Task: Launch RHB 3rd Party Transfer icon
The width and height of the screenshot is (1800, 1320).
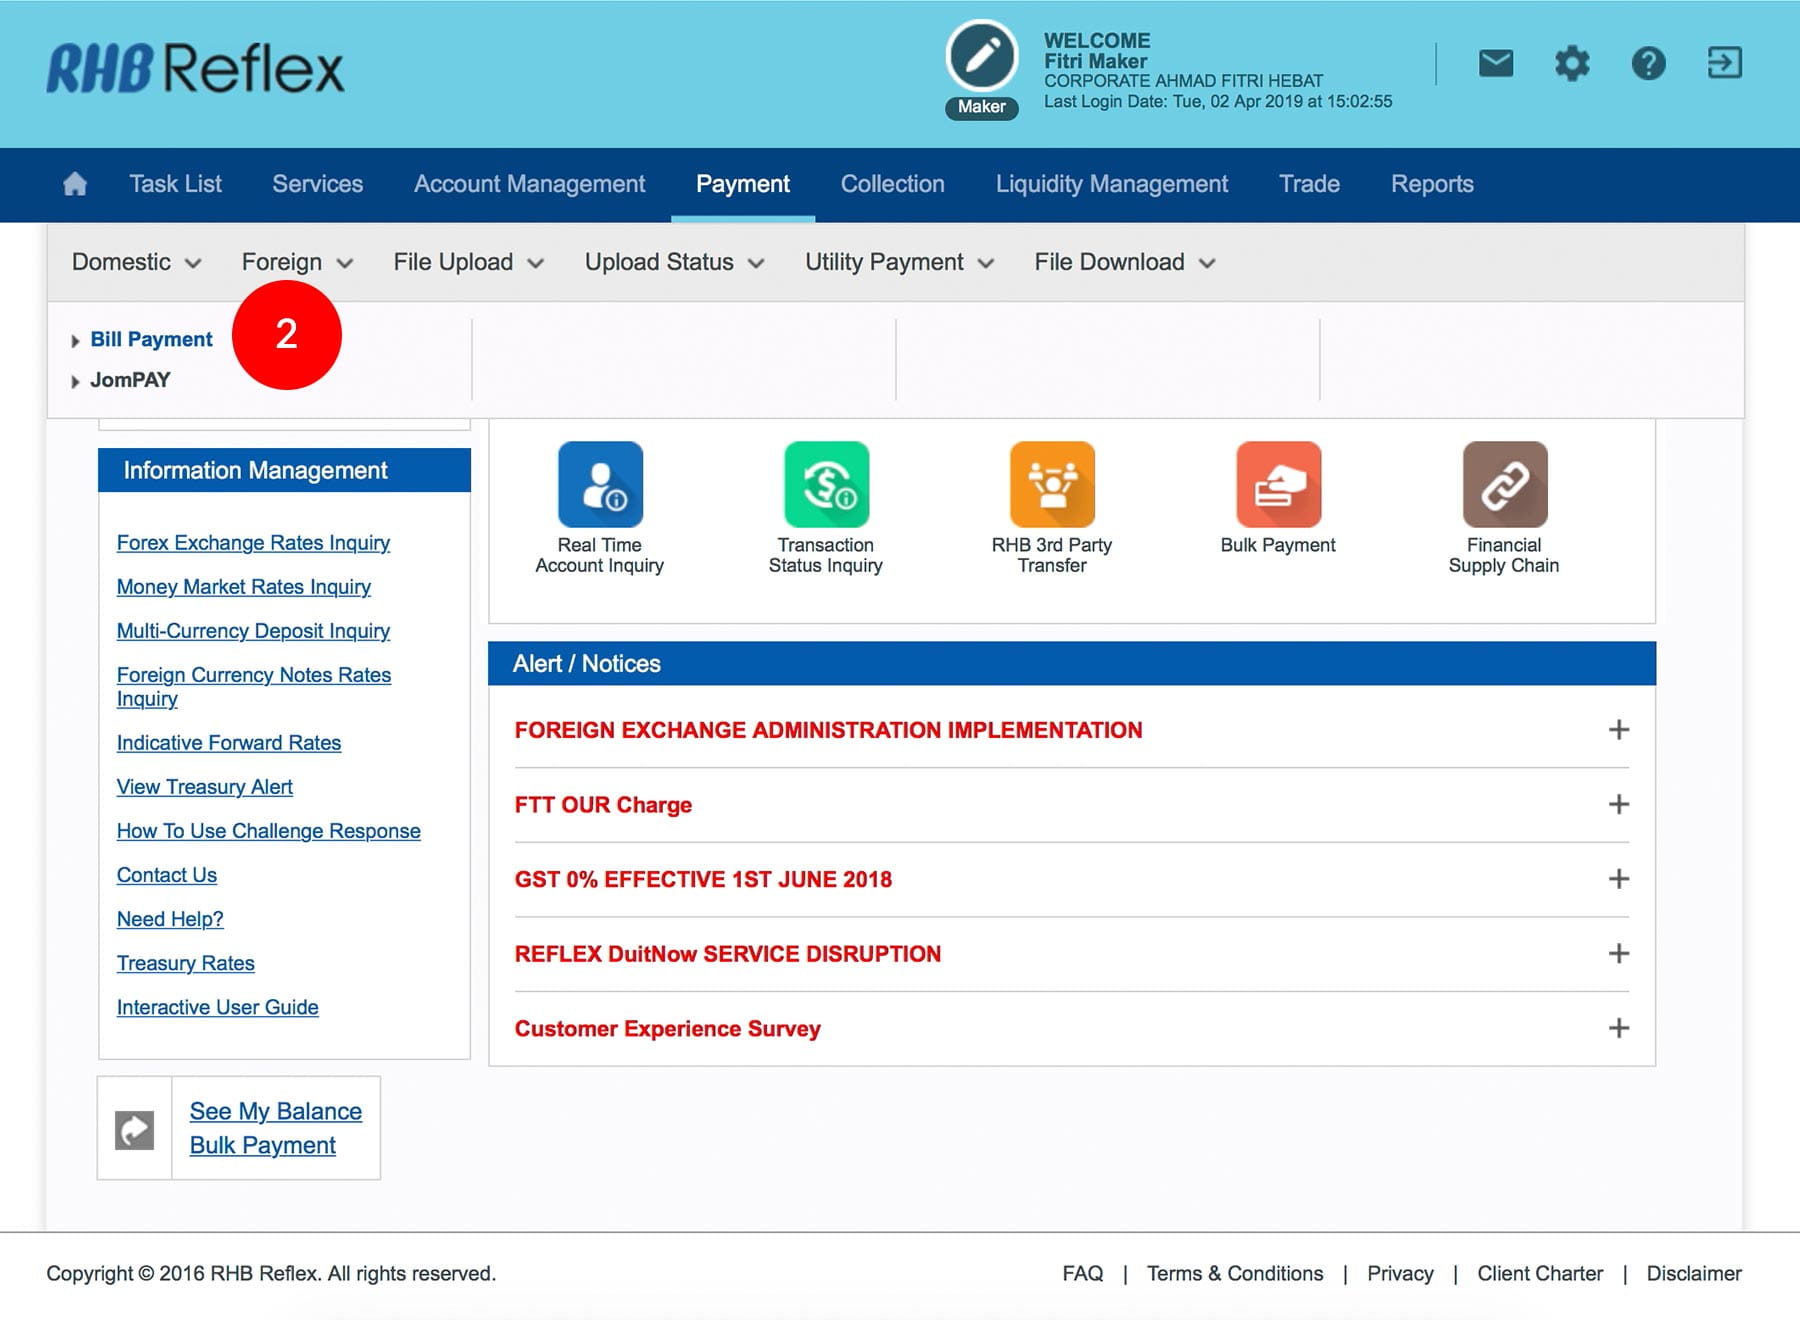Action: pos(1052,485)
